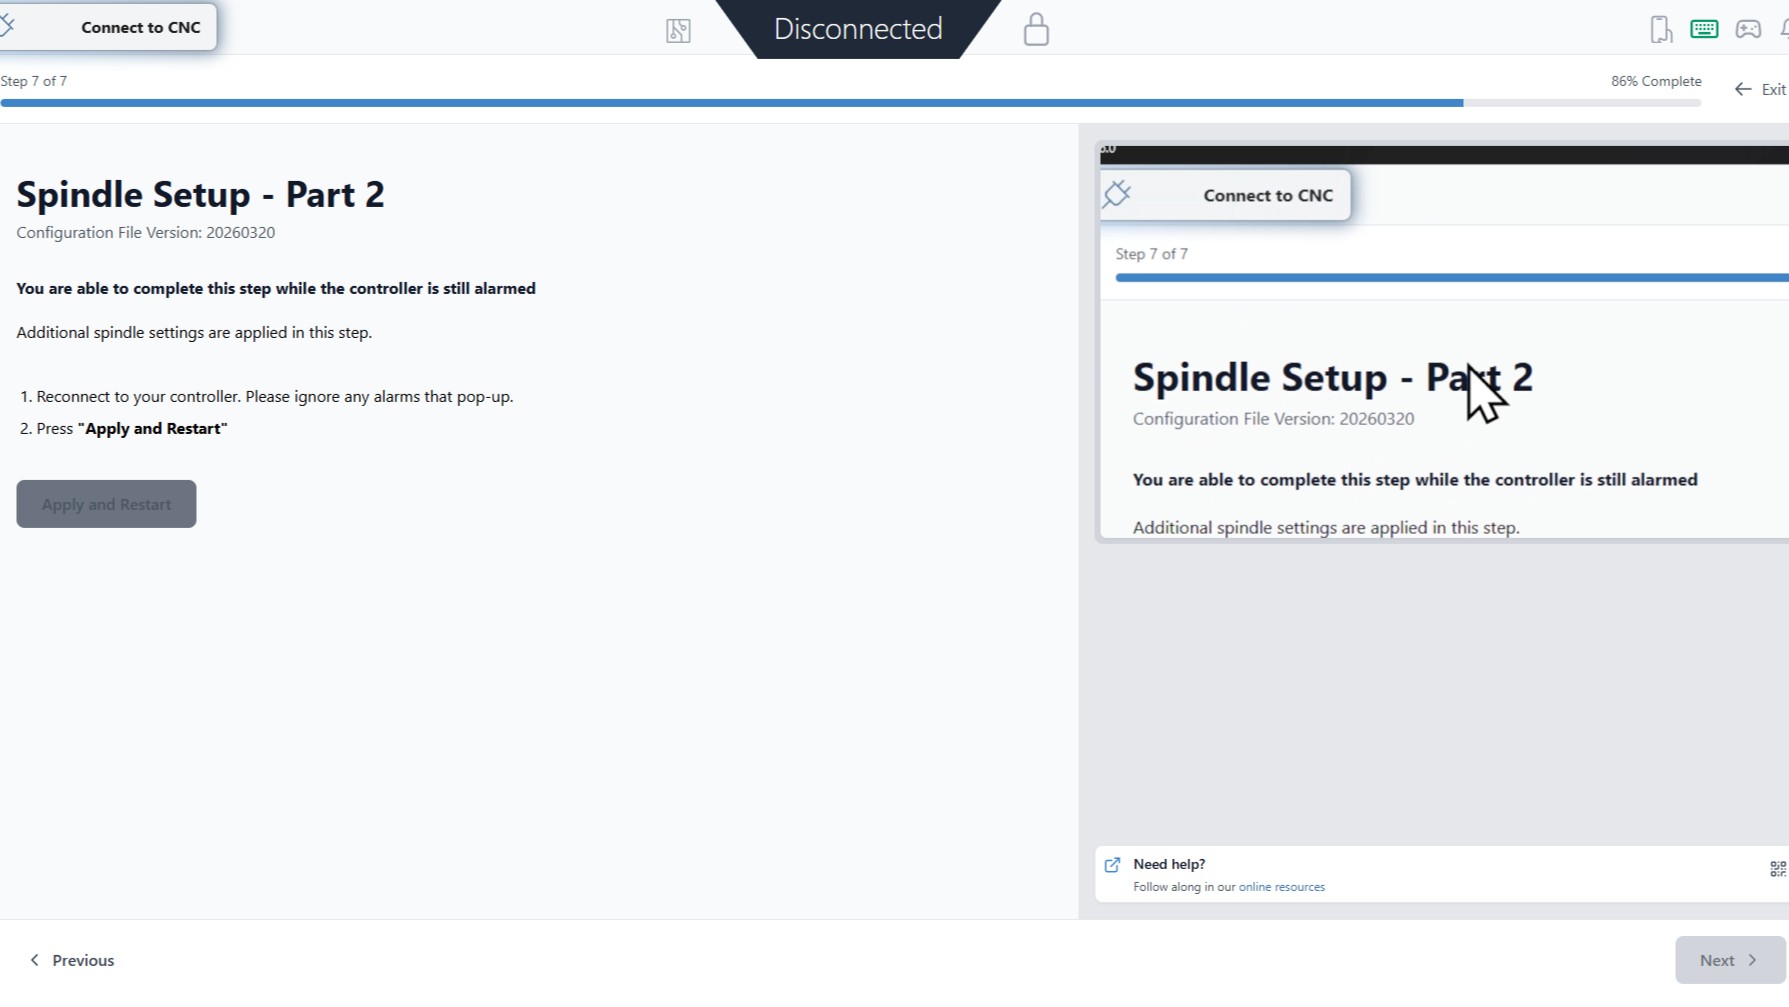
Task: Click the Disconnected status banner
Action: click(x=858, y=29)
